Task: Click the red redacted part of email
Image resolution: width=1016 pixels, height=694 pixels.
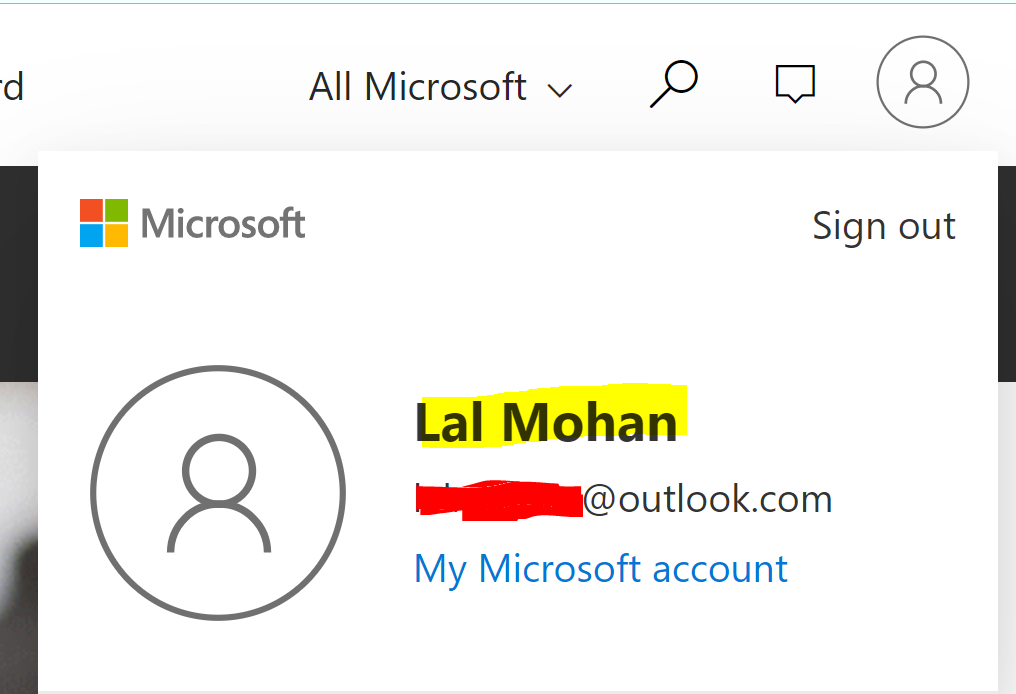Action: (x=500, y=498)
